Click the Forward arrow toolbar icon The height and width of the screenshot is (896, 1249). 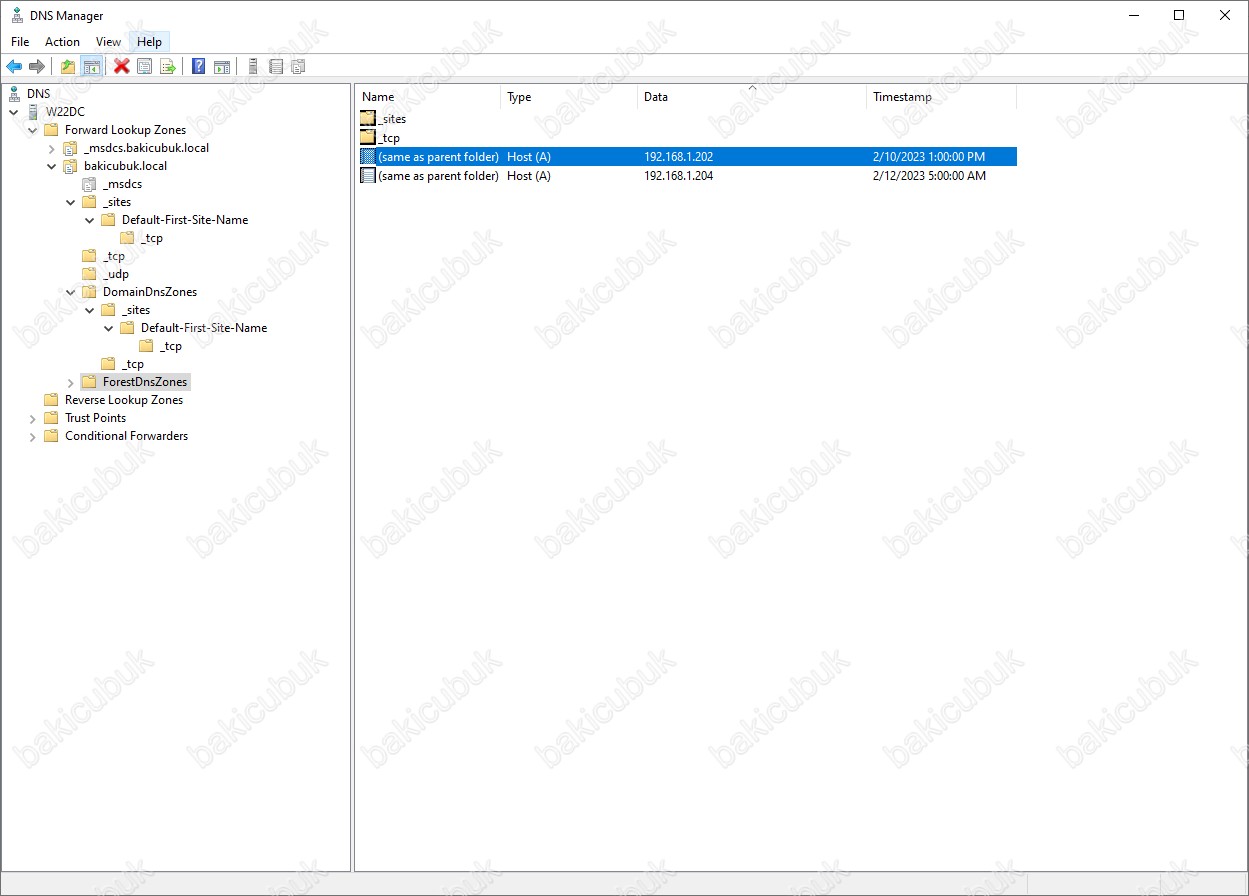pos(37,67)
